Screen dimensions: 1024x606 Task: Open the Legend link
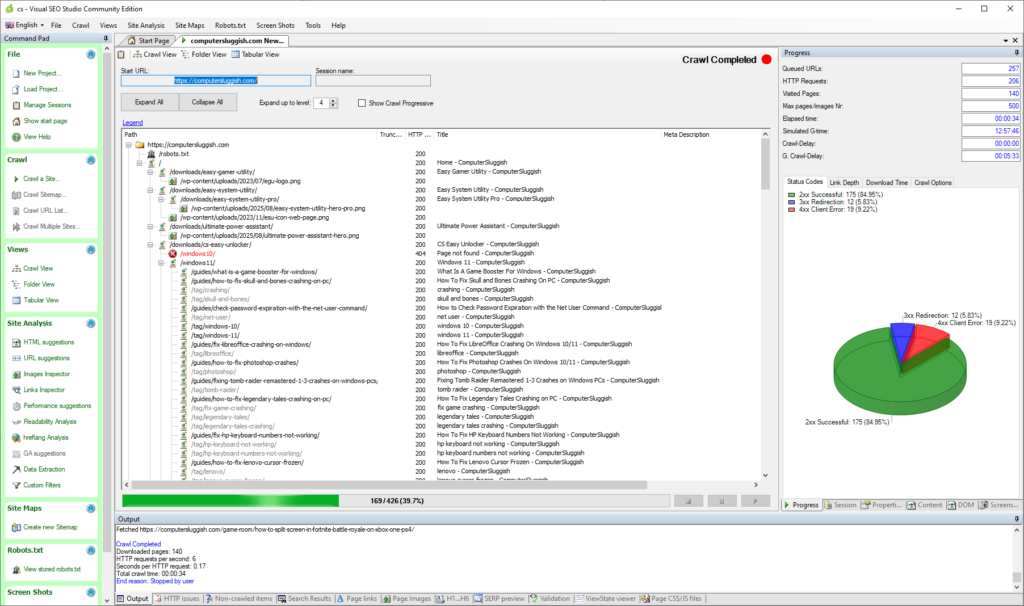(x=133, y=123)
